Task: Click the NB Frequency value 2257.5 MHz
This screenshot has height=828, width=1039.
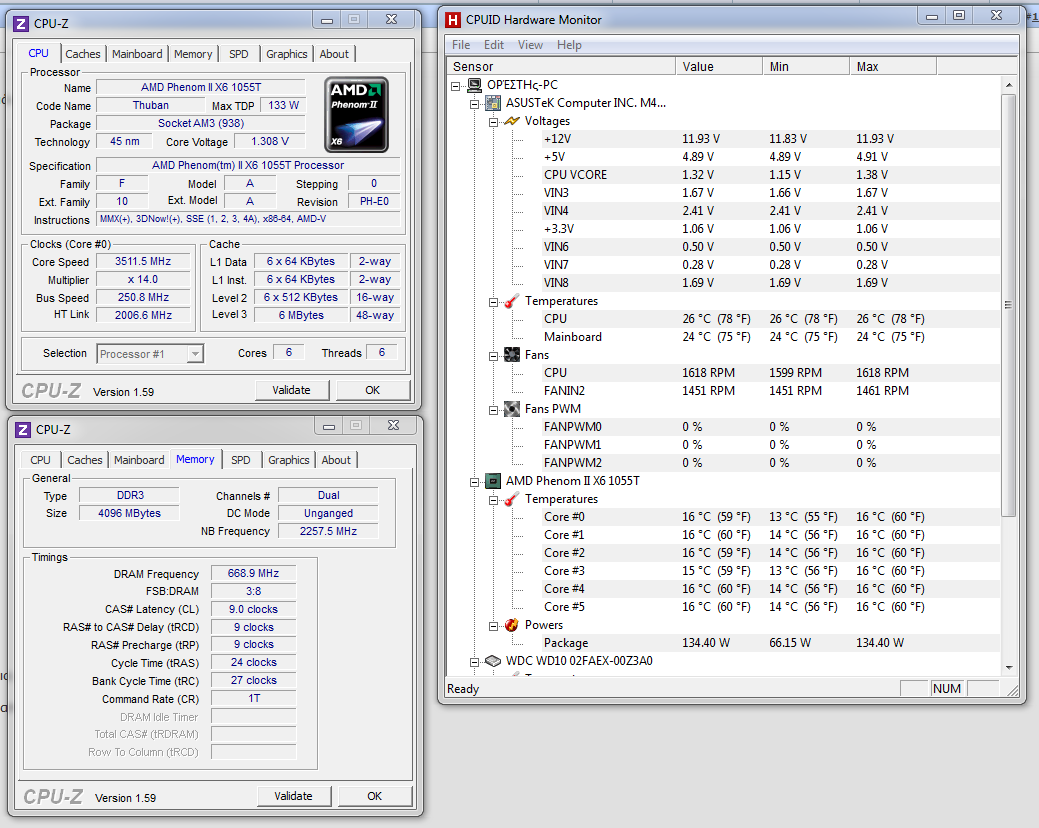Action: [x=328, y=531]
